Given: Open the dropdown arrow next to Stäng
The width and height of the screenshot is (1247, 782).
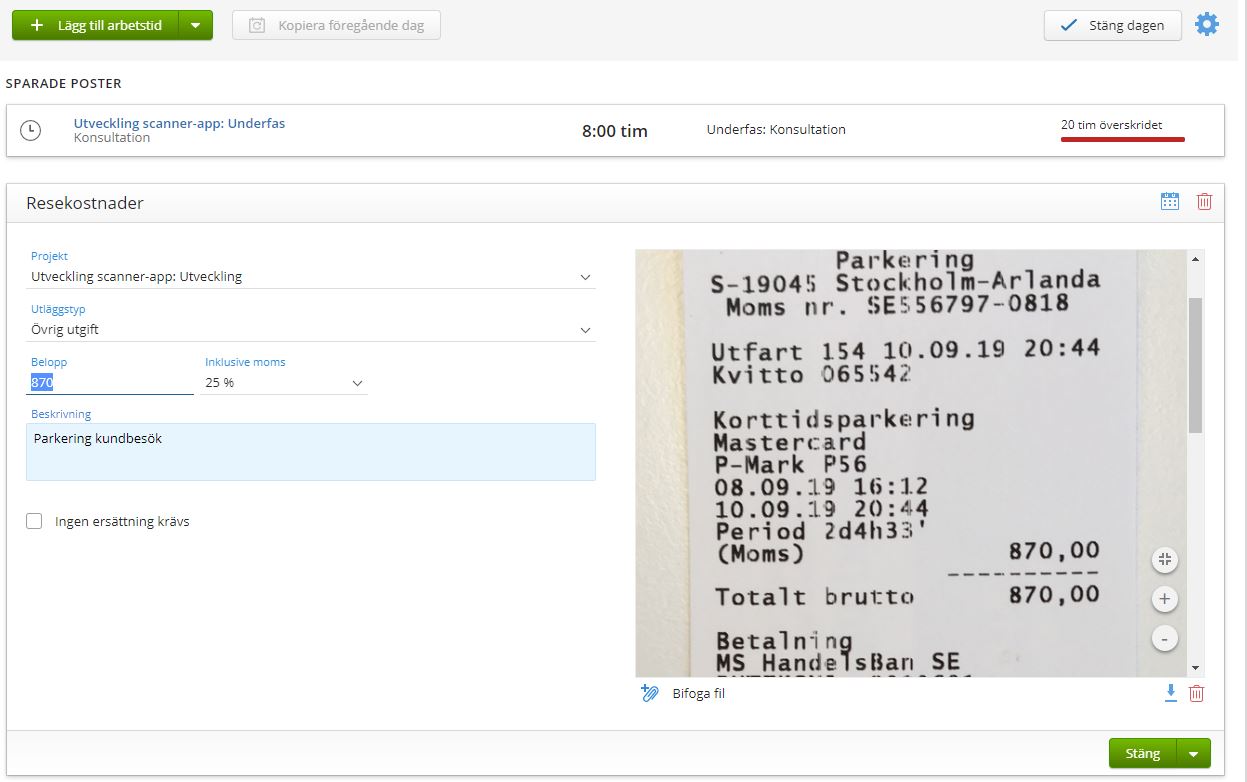Looking at the screenshot, I should [1194, 753].
